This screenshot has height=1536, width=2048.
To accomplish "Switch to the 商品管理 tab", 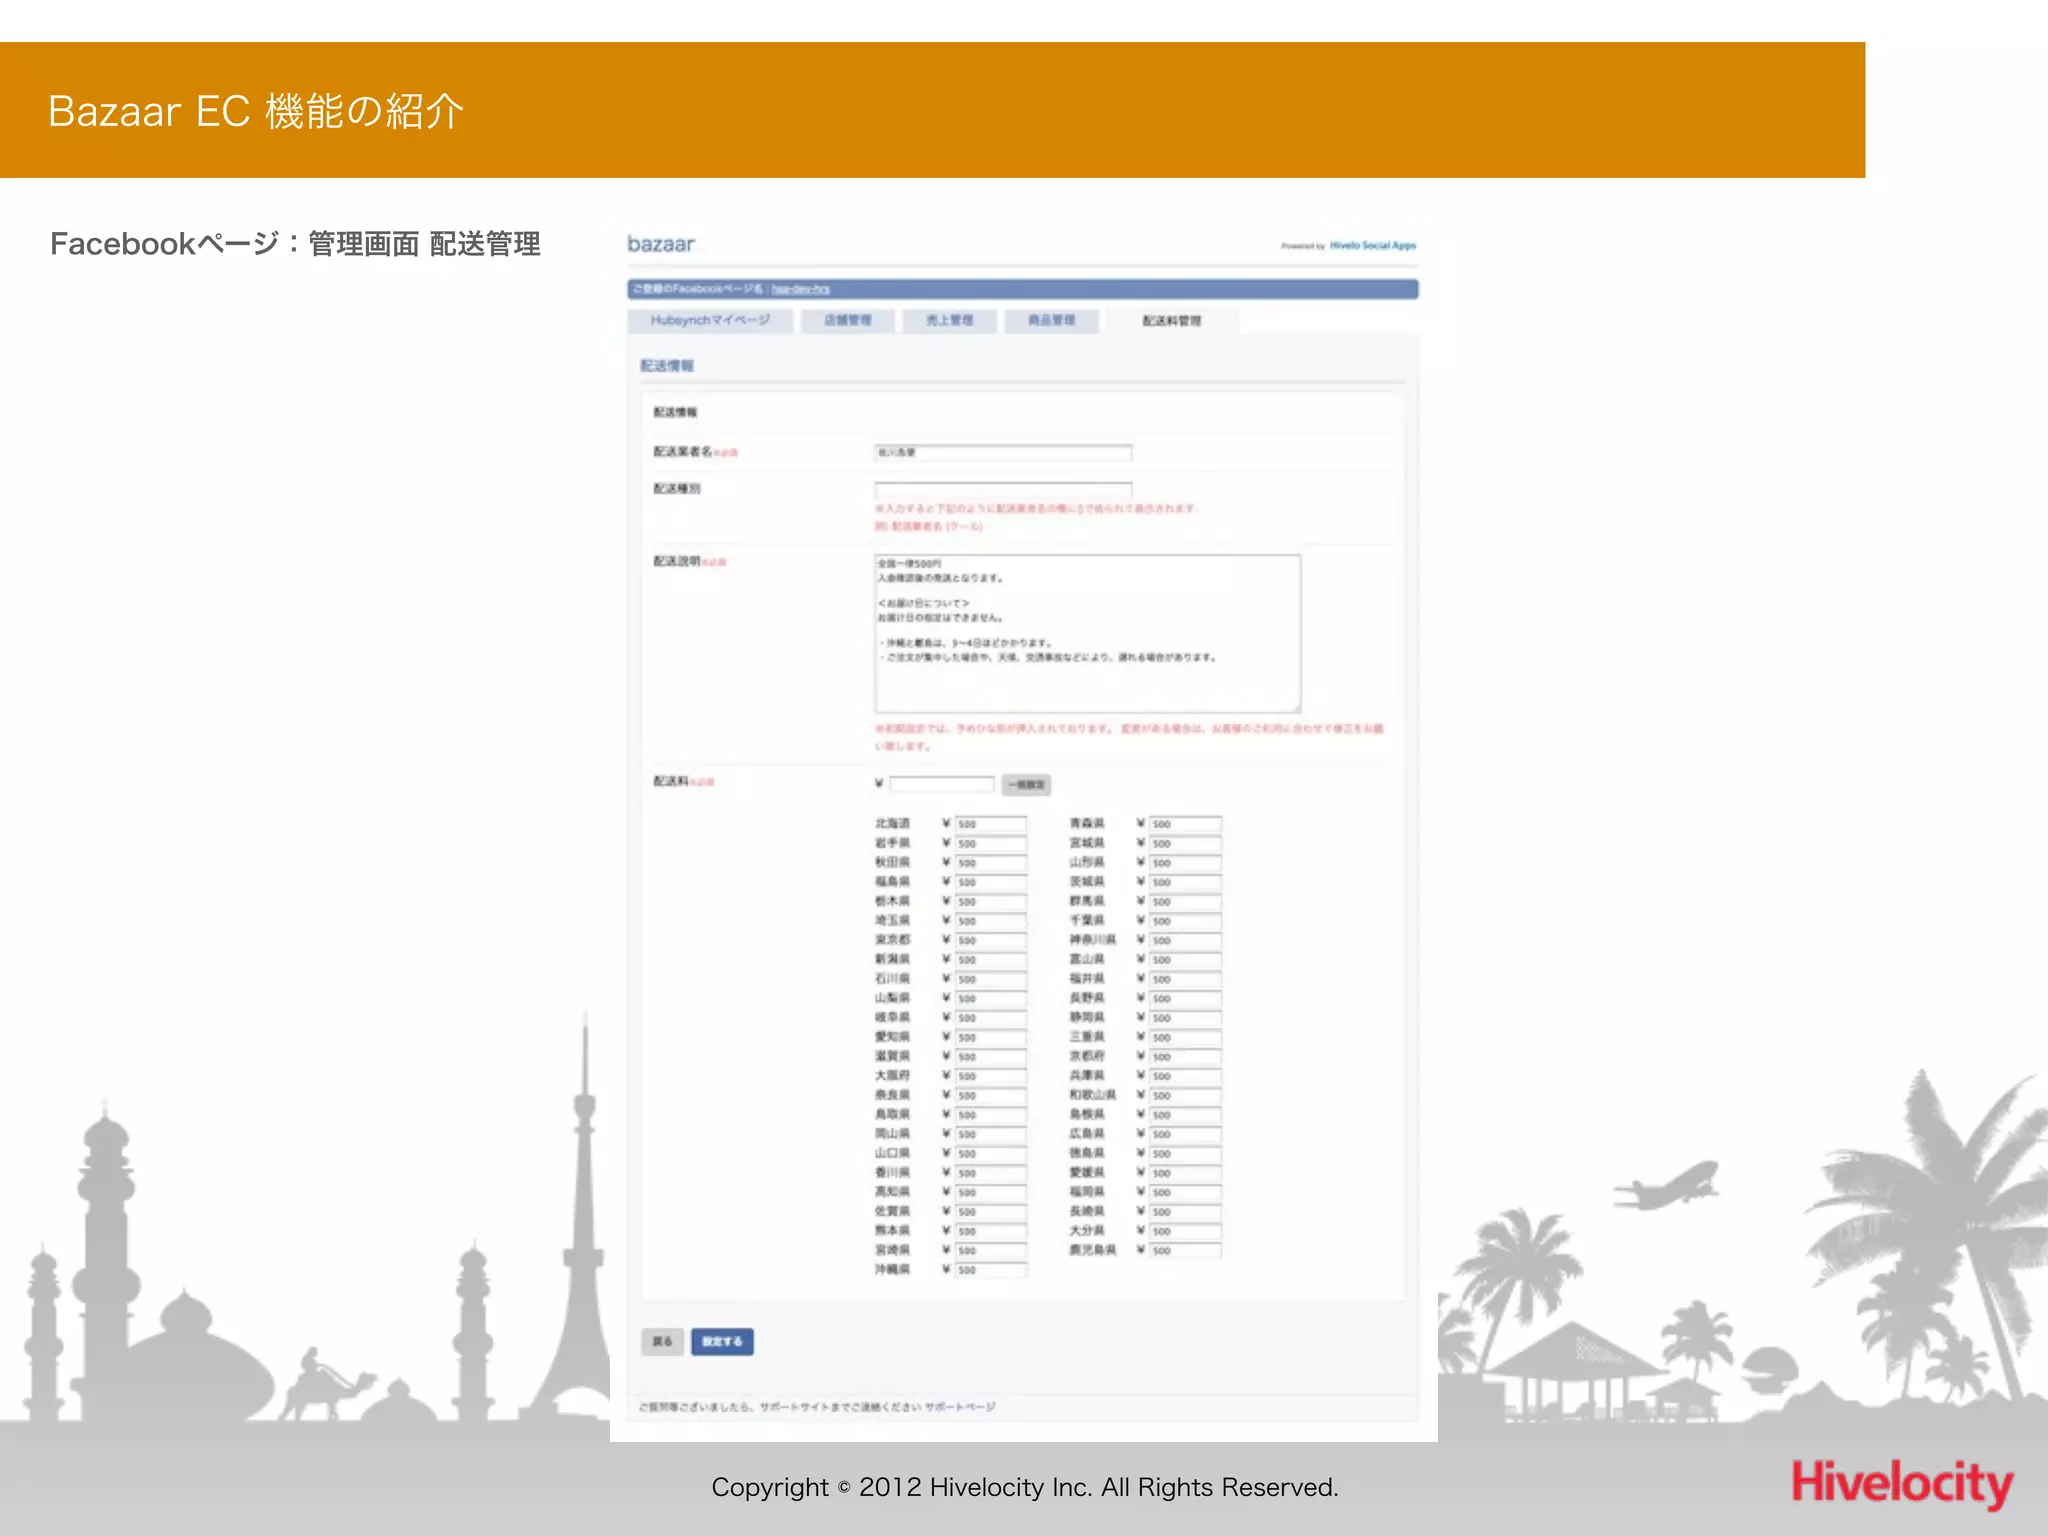I will [x=1052, y=320].
